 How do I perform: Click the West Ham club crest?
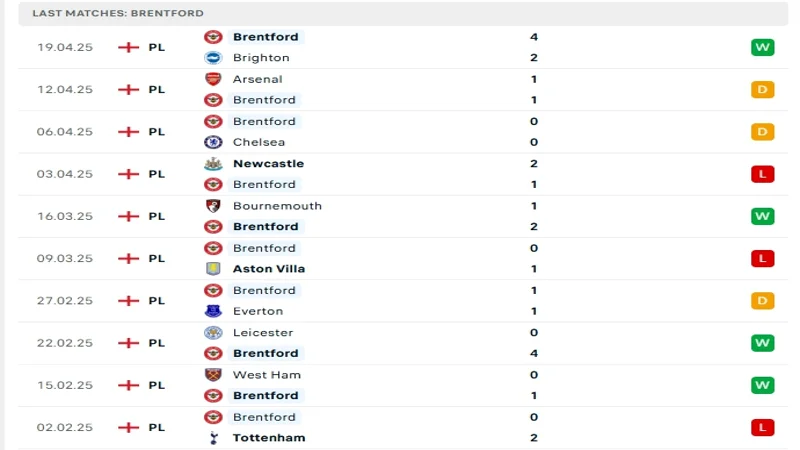[x=213, y=375]
